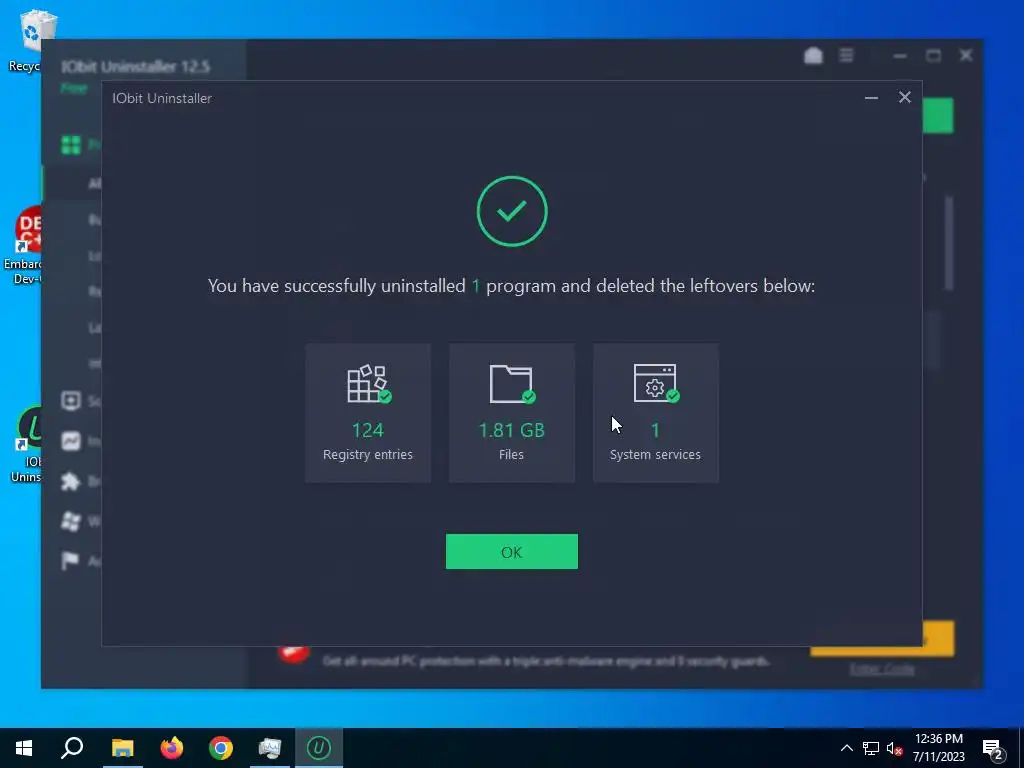Image resolution: width=1024 pixels, height=768 pixels.
Task: Select the System services gear icon
Action: point(656,384)
